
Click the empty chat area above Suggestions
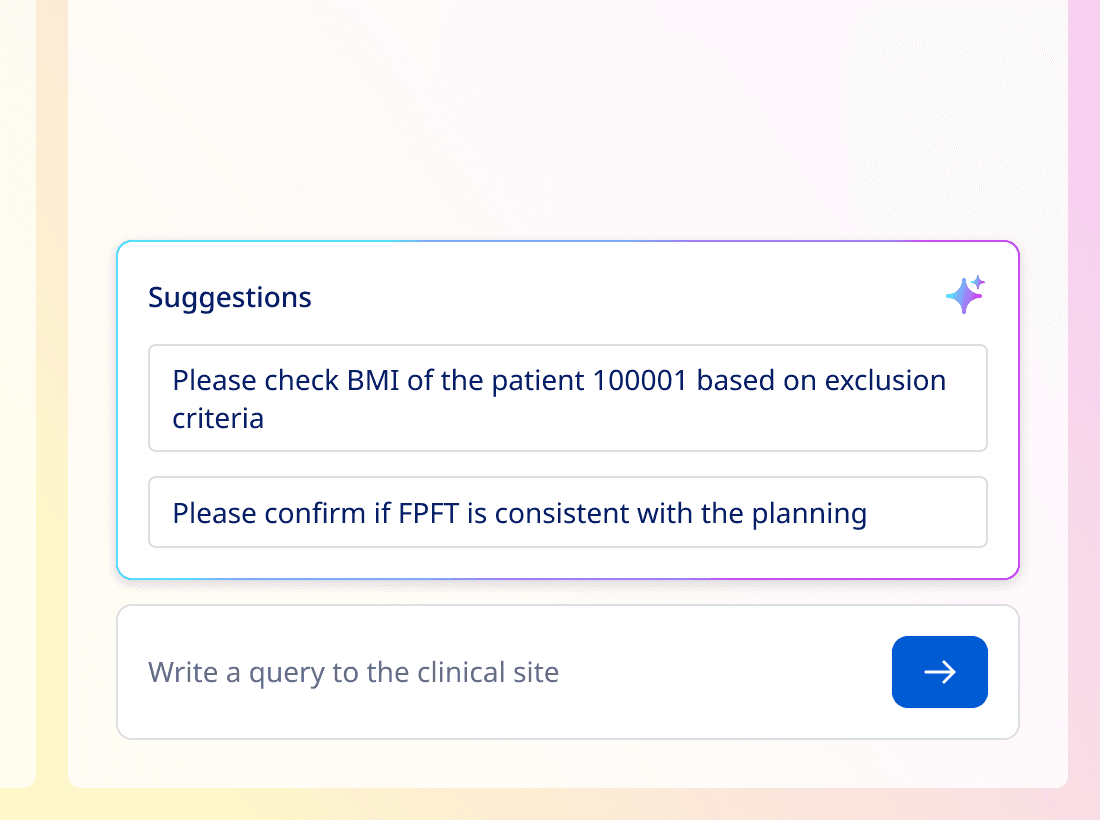567,120
